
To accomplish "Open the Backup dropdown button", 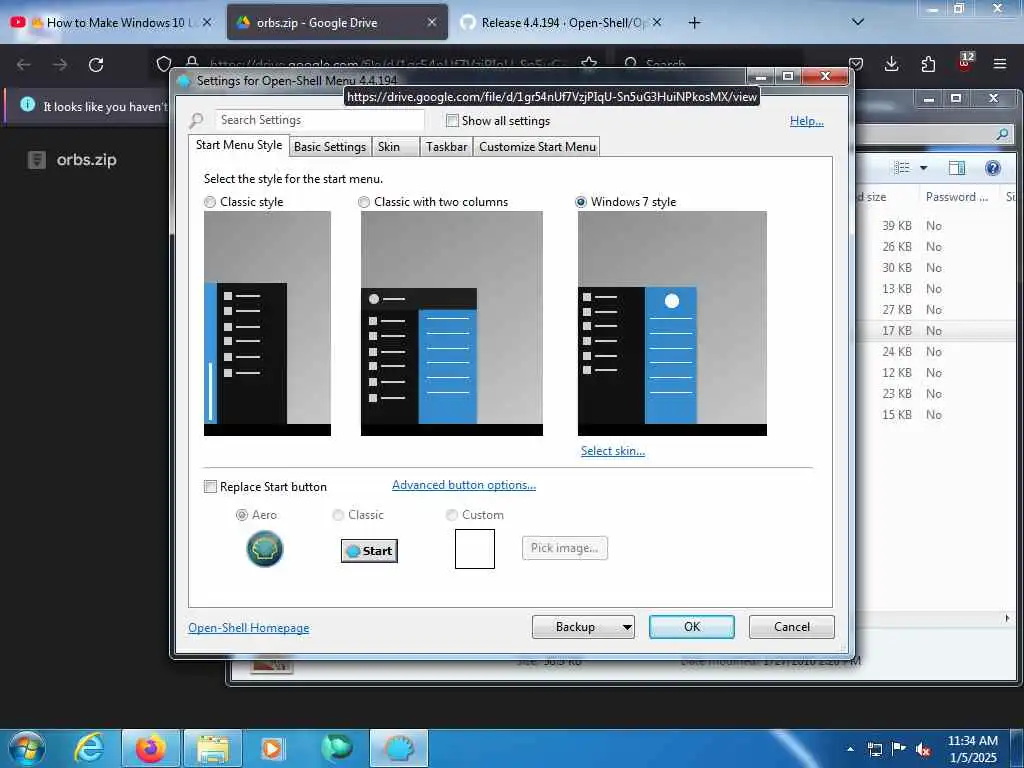I will (583, 627).
